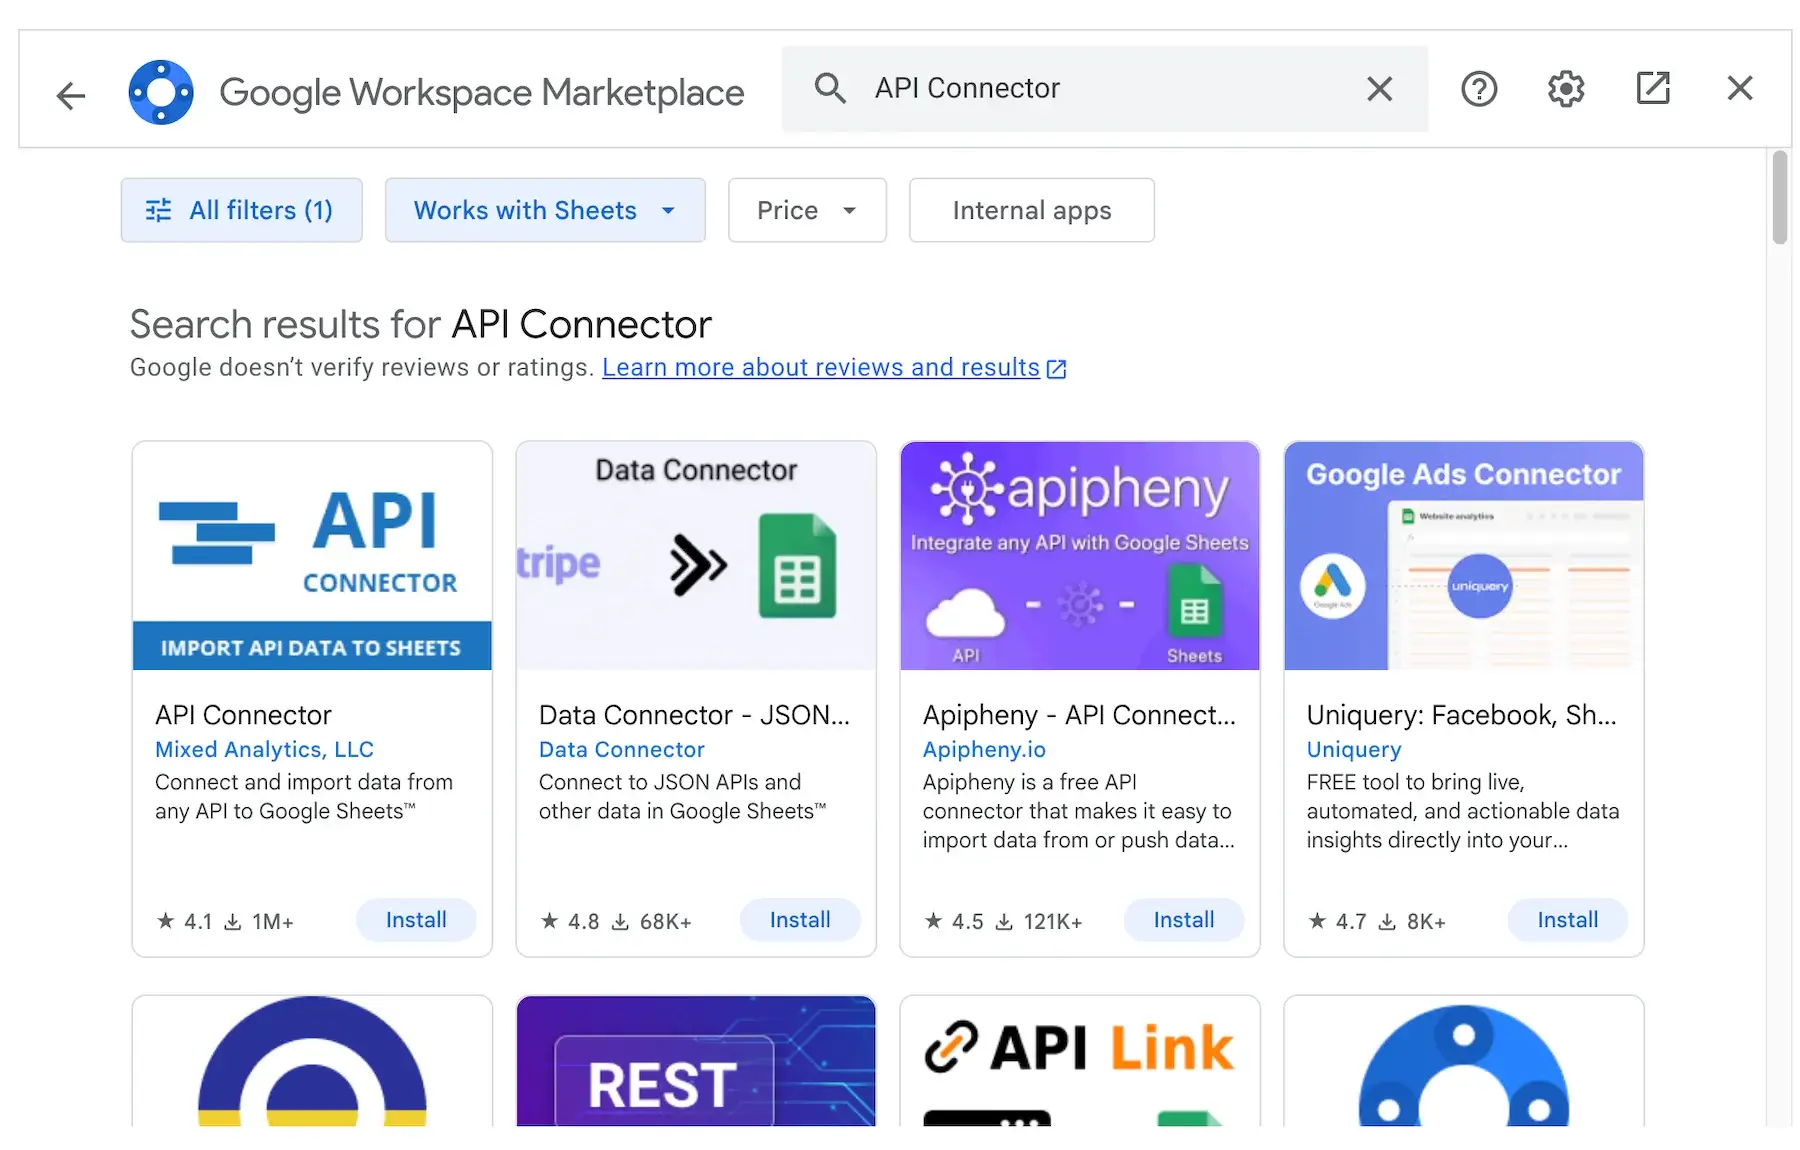The width and height of the screenshot is (1800, 1150).
Task: Click the 68K+ downloads icon
Action: tap(620, 922)
